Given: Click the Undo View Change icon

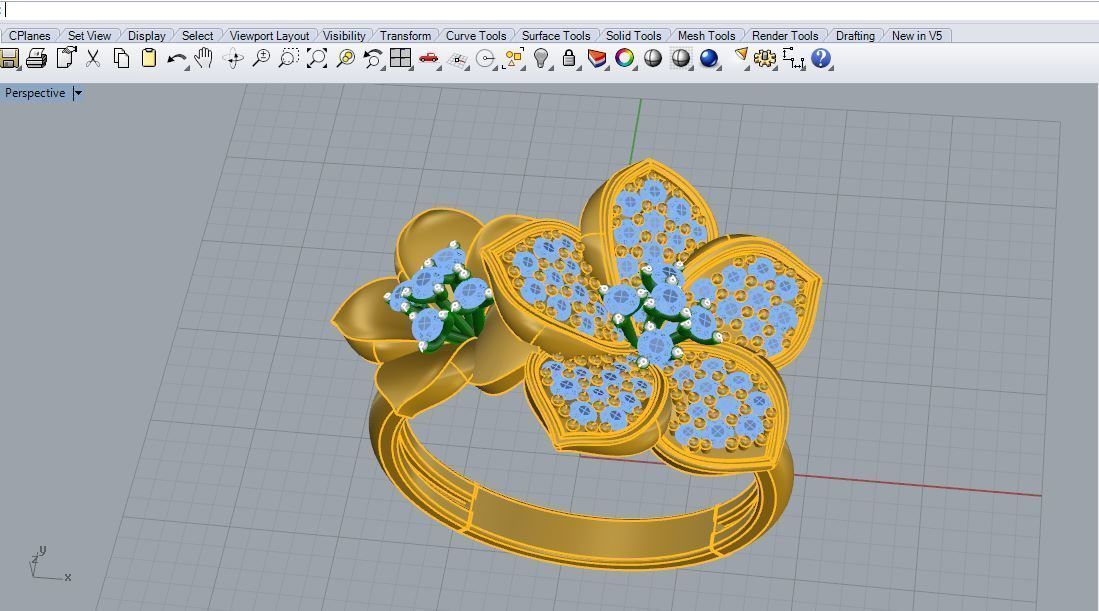Looking at the screenshot, I should point(373,58).
